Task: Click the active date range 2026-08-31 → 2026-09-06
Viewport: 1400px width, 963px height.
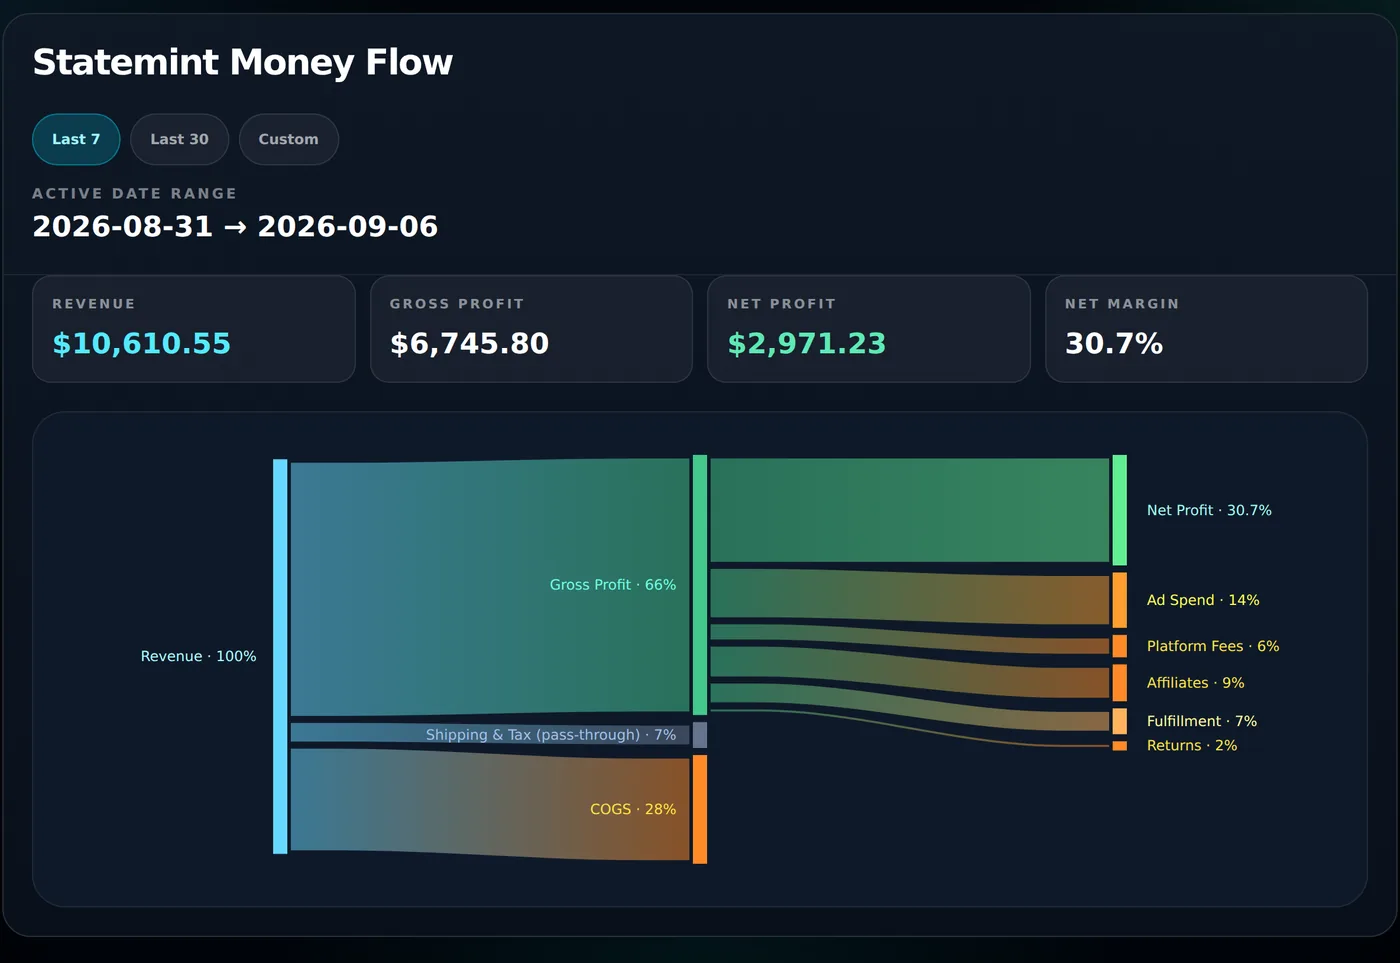Action: pos(235,227)
